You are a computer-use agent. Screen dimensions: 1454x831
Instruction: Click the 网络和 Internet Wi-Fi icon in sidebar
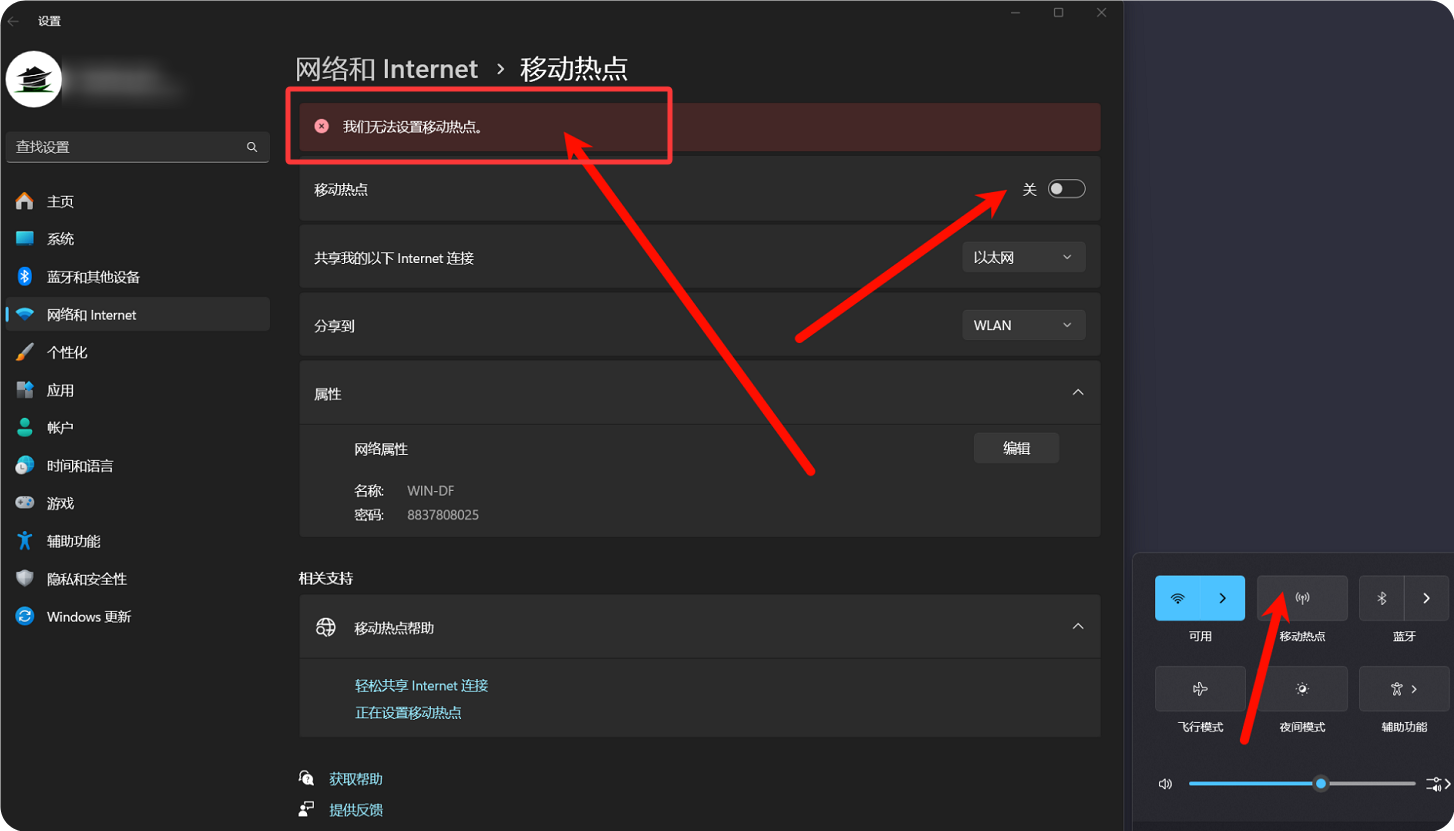coord(25,314)
